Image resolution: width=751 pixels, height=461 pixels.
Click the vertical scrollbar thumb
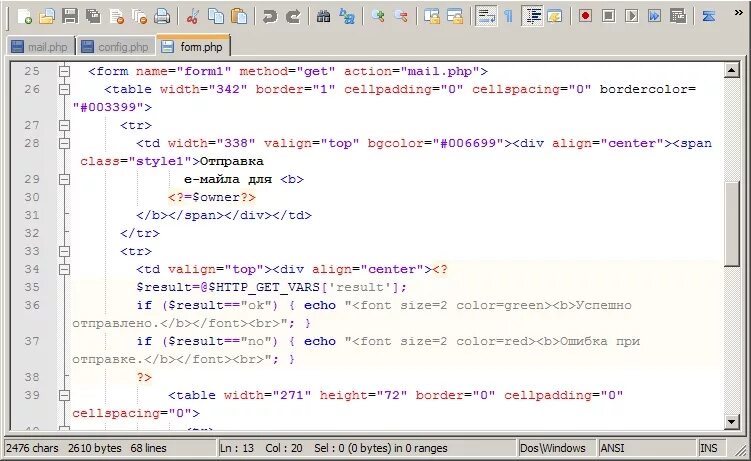click(731, 224)
